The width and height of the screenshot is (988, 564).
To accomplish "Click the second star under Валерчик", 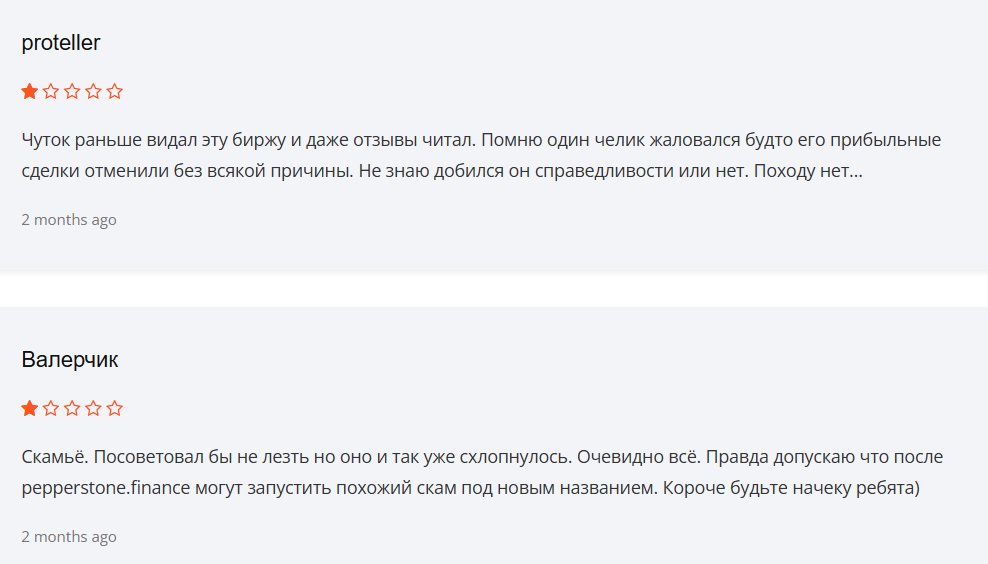I will pos(51,409).
